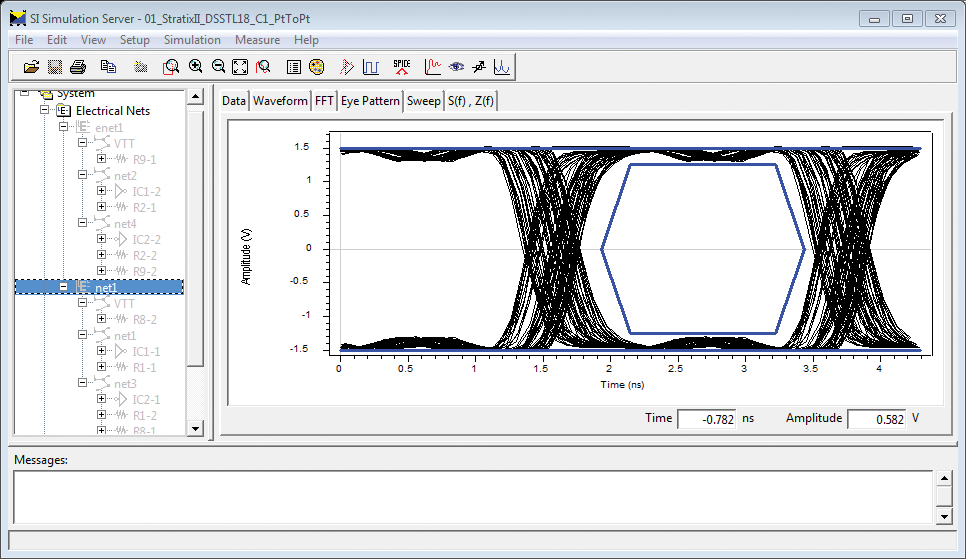Expand the IC1-1 tree node
966x559 pixels.
tap(102, 351)
